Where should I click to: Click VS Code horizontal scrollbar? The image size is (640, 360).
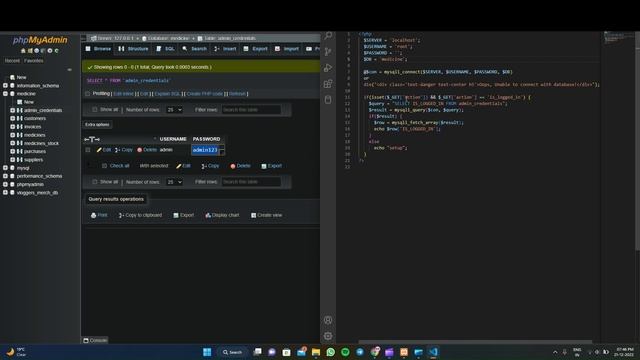coord(475,342)
